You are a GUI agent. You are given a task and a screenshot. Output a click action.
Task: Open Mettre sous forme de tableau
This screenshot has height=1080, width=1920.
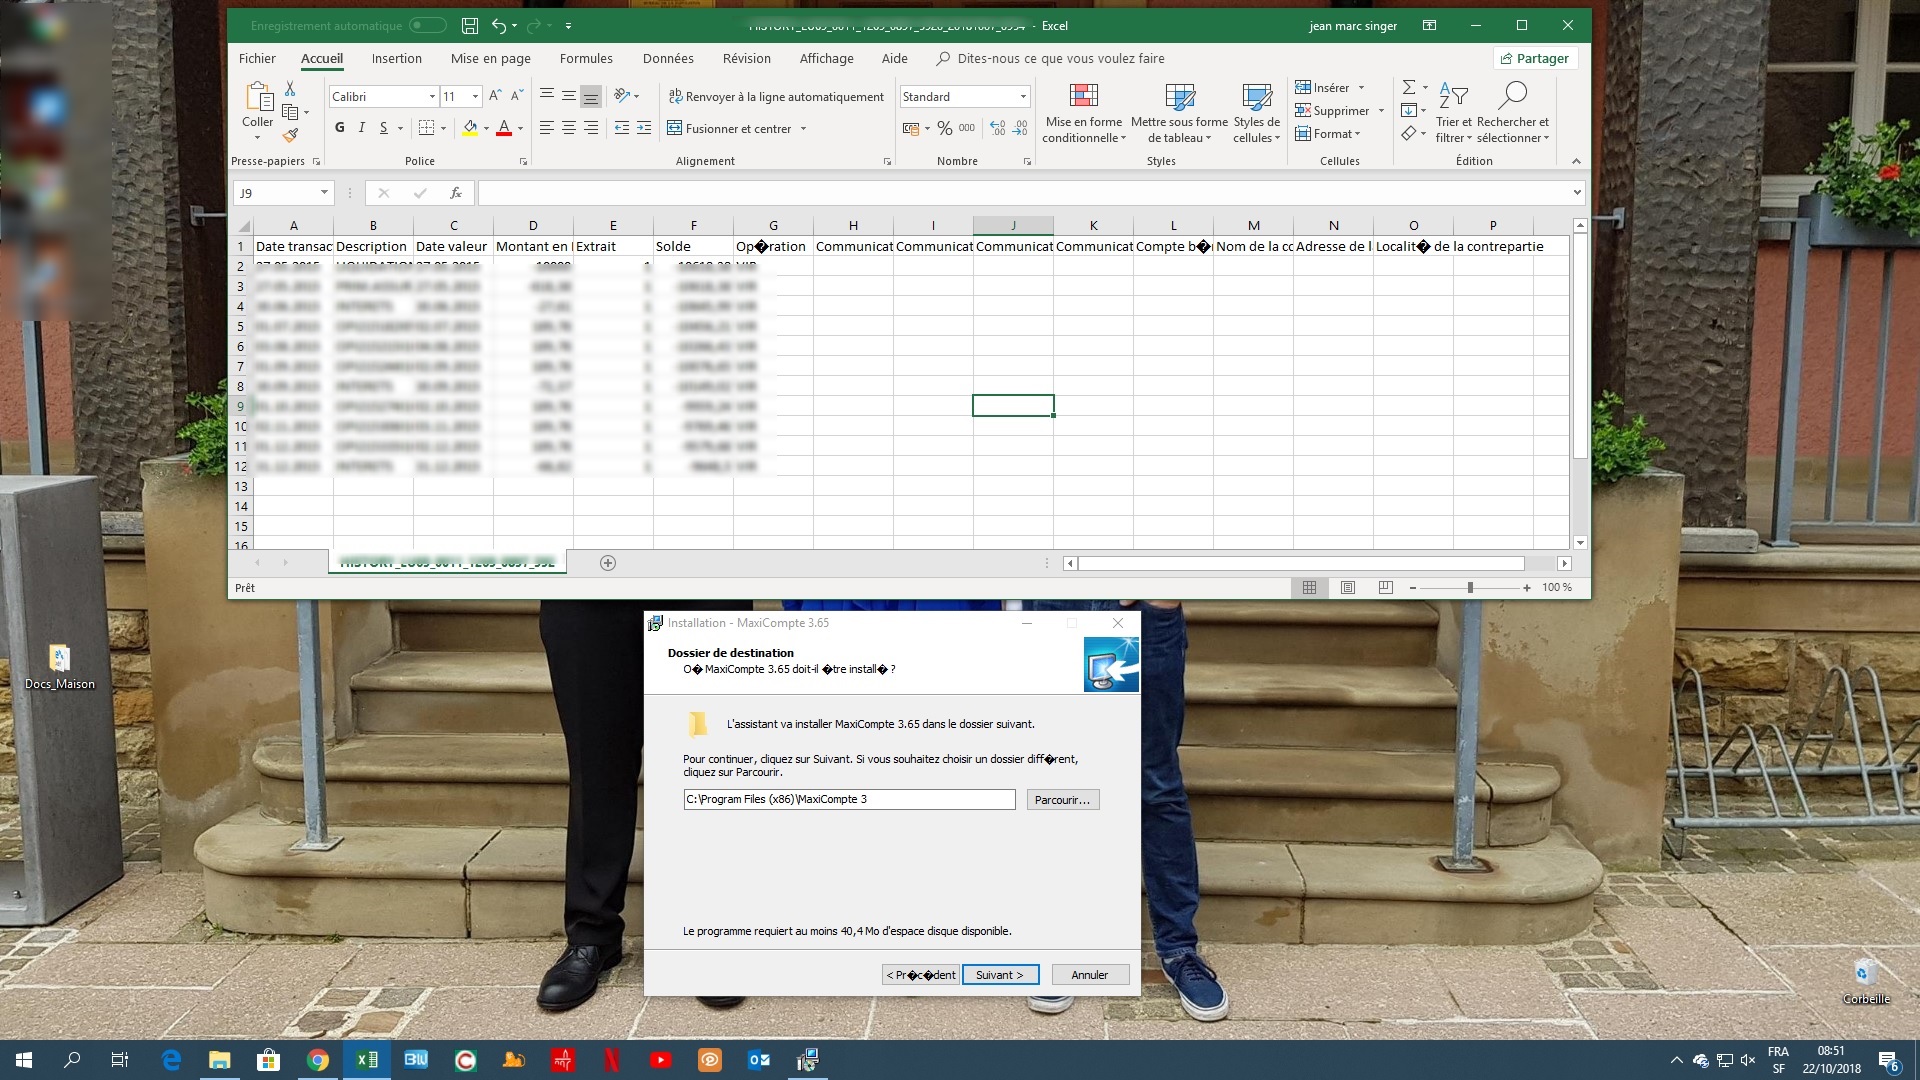(1180, 112)
